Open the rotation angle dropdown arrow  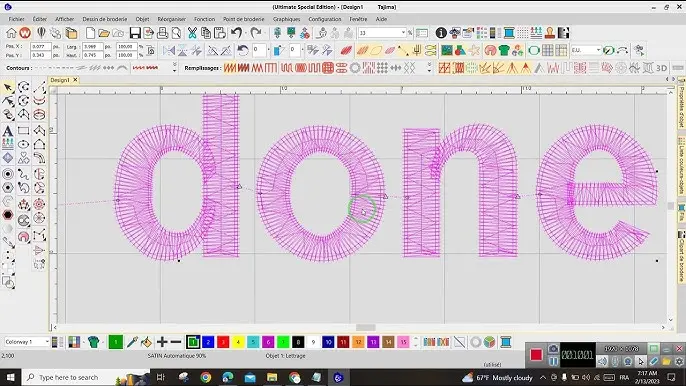tap(268, 50)
